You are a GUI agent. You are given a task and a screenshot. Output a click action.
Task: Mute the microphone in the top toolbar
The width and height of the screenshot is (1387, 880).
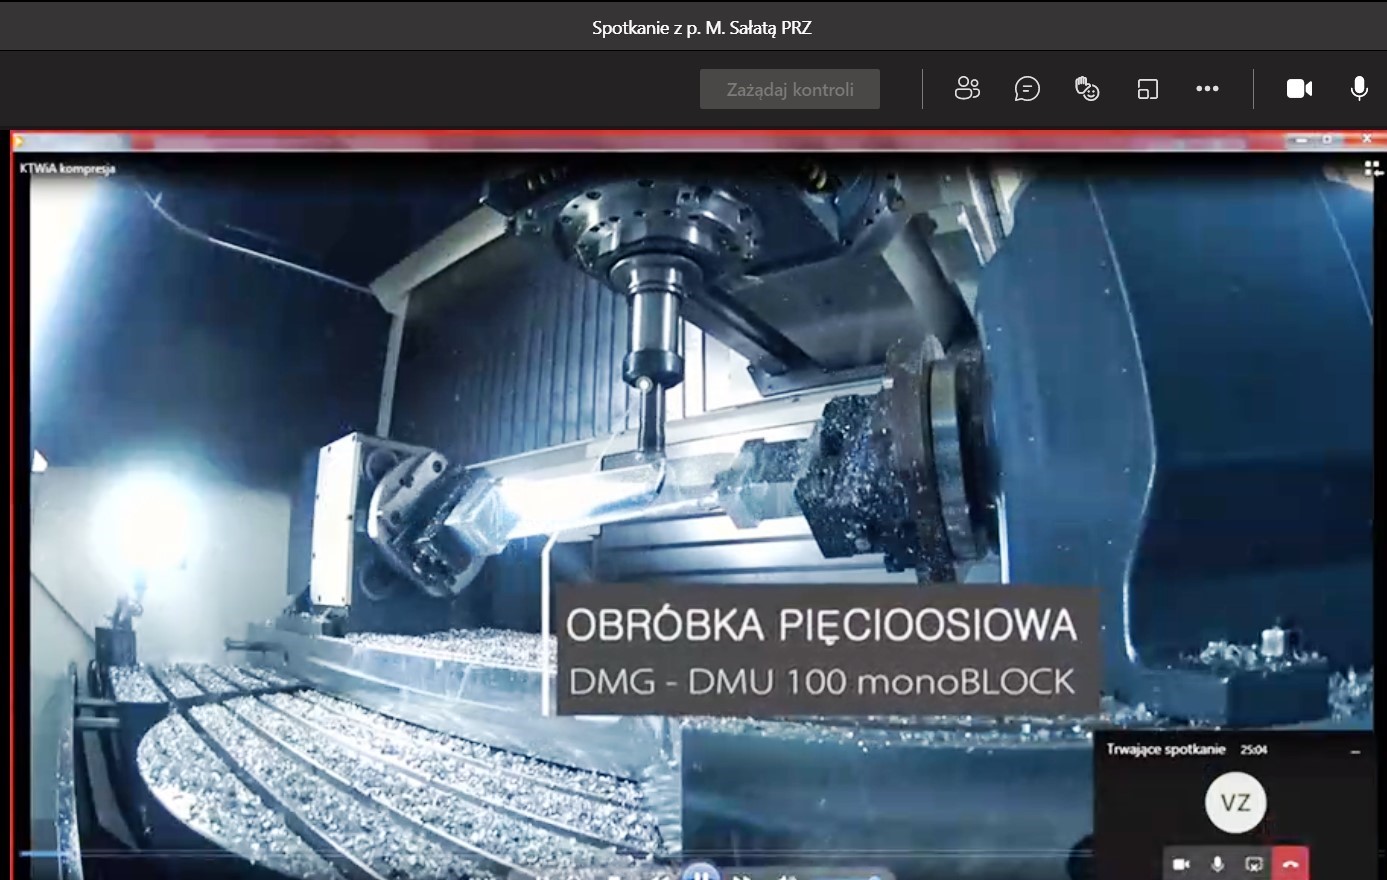[x=1359, y=89]
